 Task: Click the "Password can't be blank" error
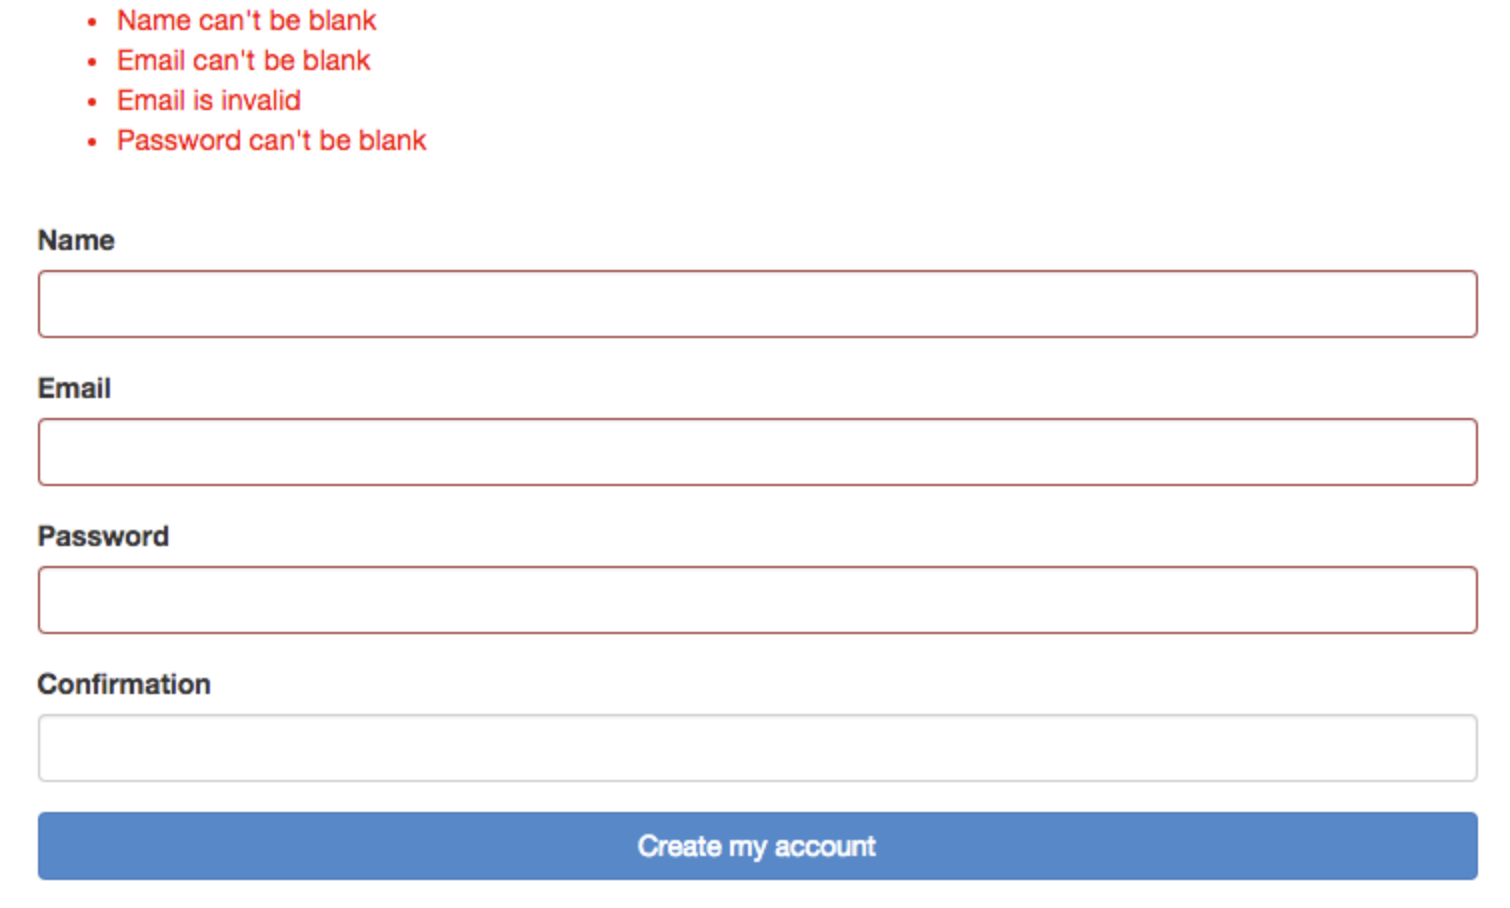(271, 141)
